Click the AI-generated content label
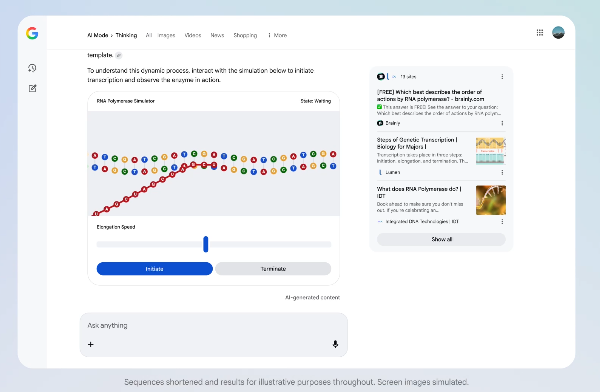The image size is (600, 392). (x=312, y=297)
